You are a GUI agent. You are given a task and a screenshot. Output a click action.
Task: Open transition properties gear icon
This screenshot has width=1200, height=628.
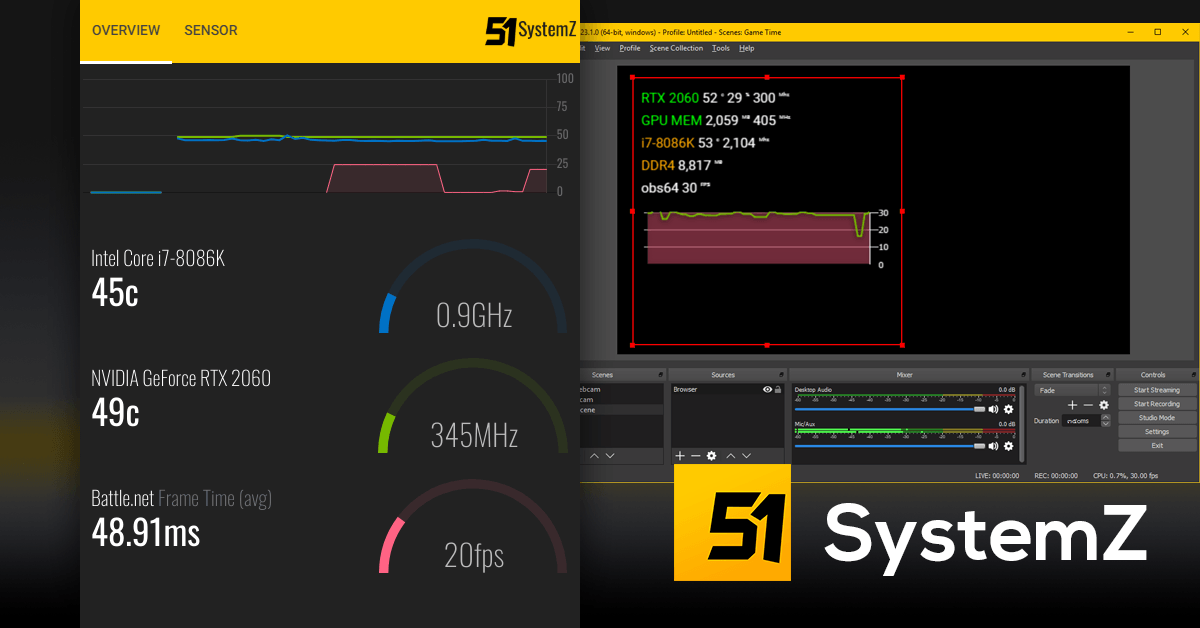click(1104, 405)
